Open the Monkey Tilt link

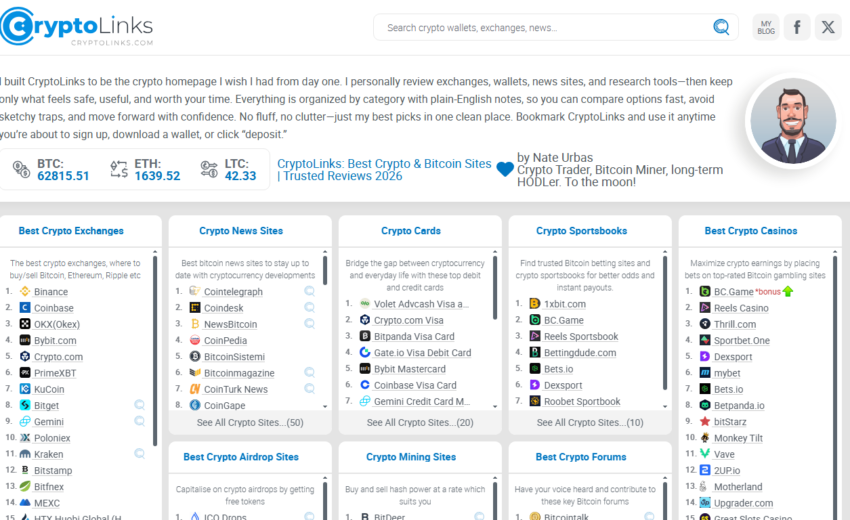(x=738, y=438)
